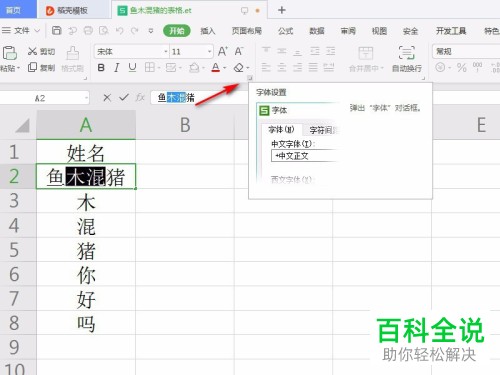Increase font size with A+ icon
This screenshot has height=375, width=500.
223,51
